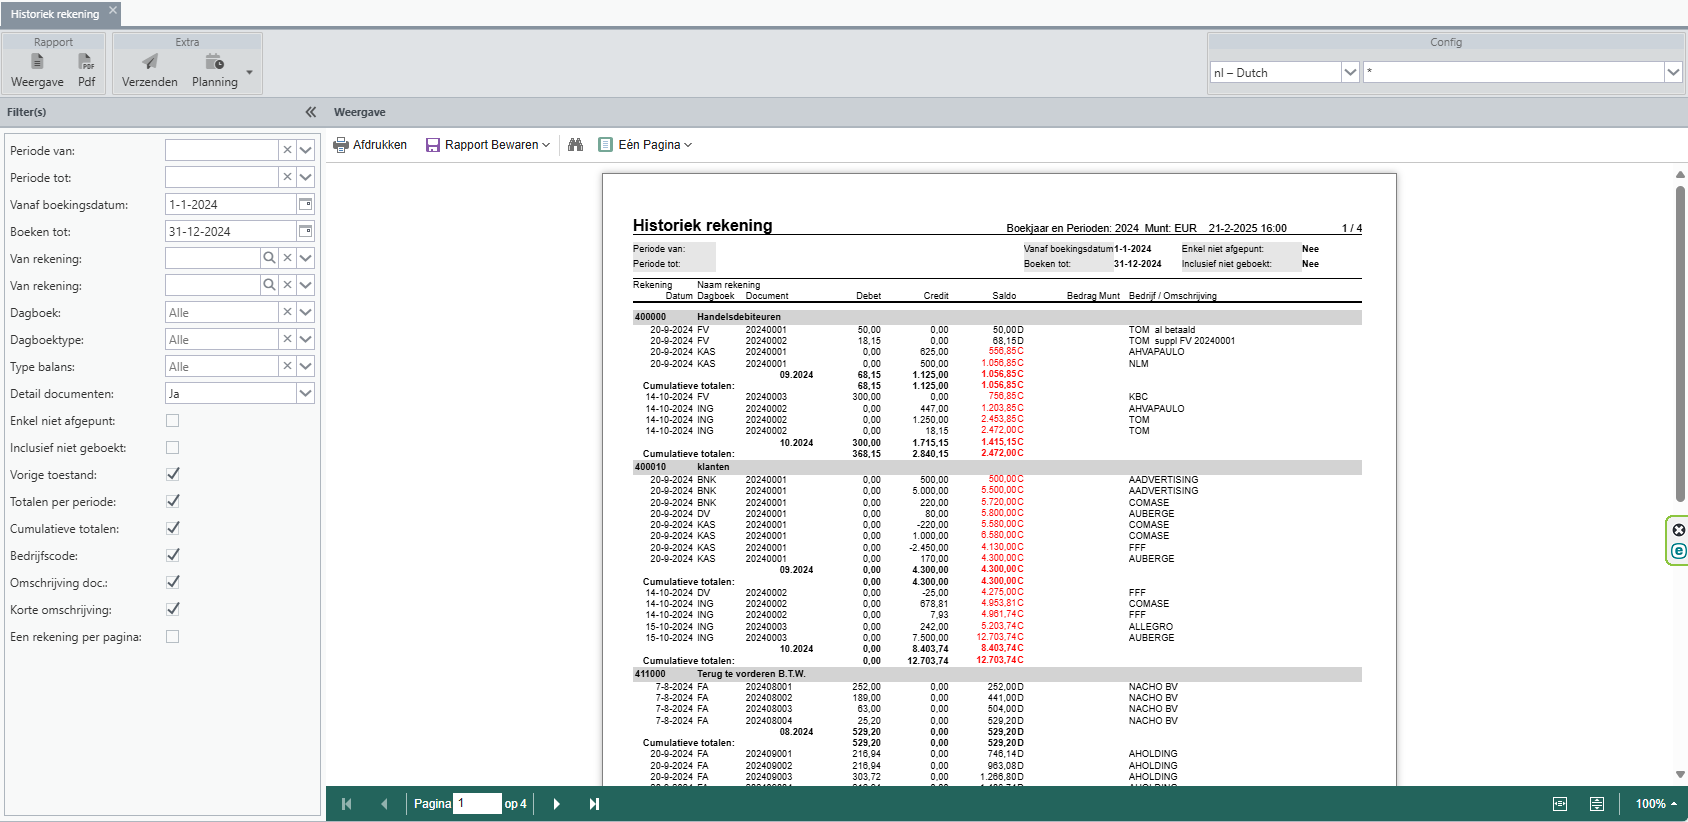1688x822 pixels.
Task: Click the Verzenden send icon
Action: (150, 71)
